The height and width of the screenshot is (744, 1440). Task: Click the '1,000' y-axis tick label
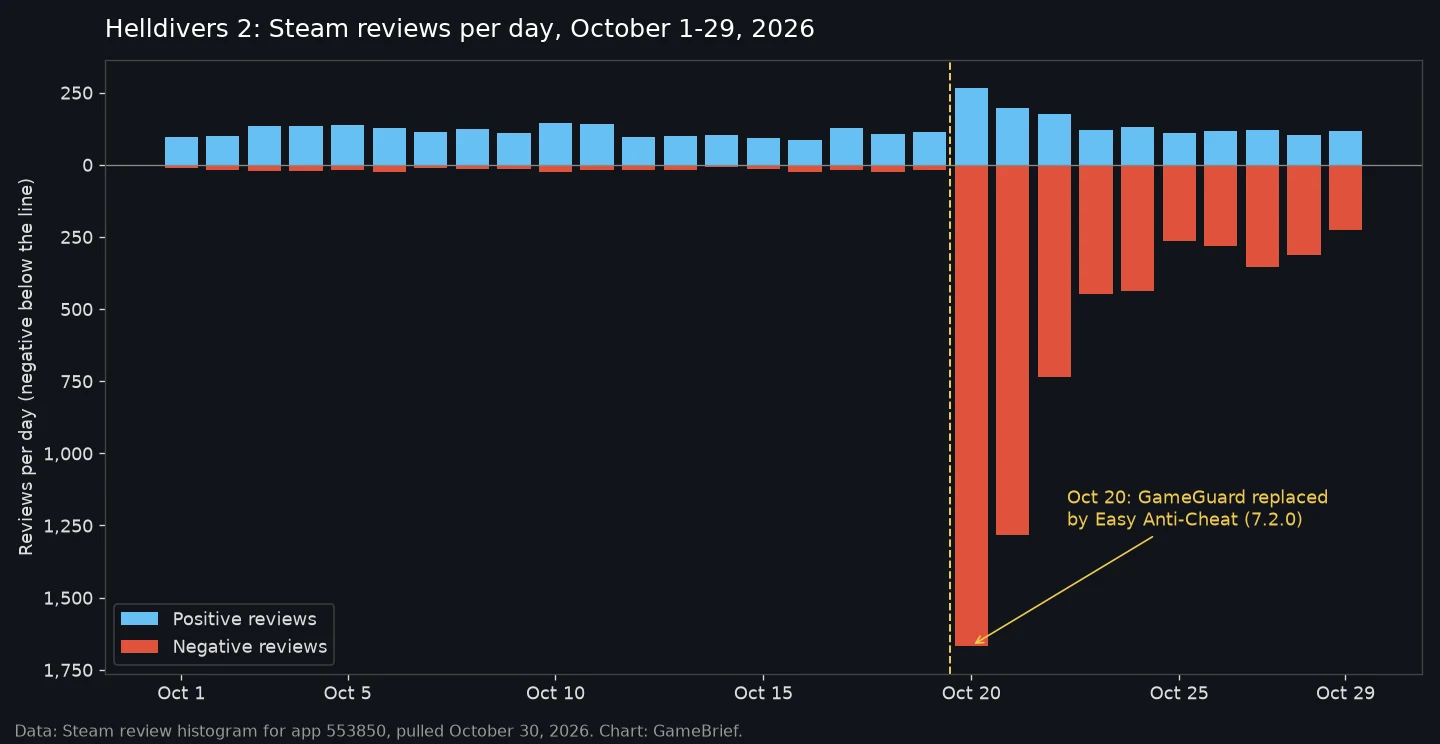(x=69, y=454)
